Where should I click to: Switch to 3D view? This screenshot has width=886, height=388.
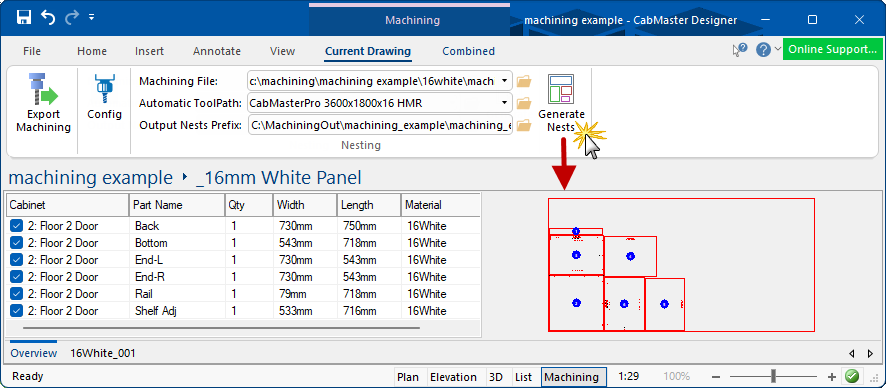(496, 377)
